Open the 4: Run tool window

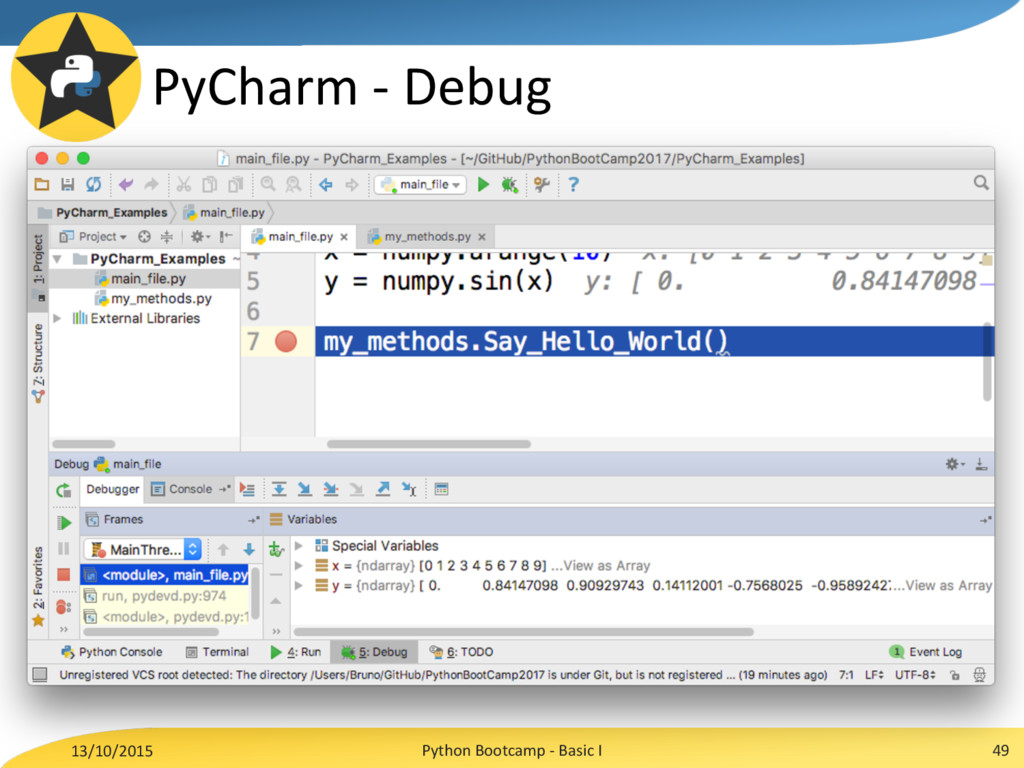(296, 652)
